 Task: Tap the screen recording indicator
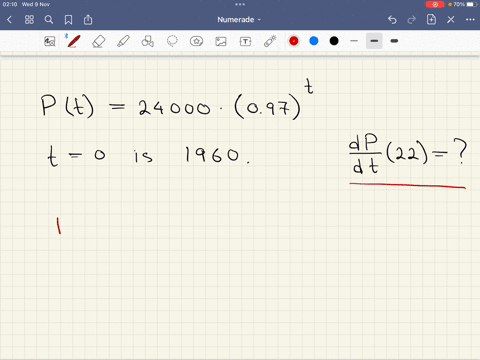pos(435,4)
